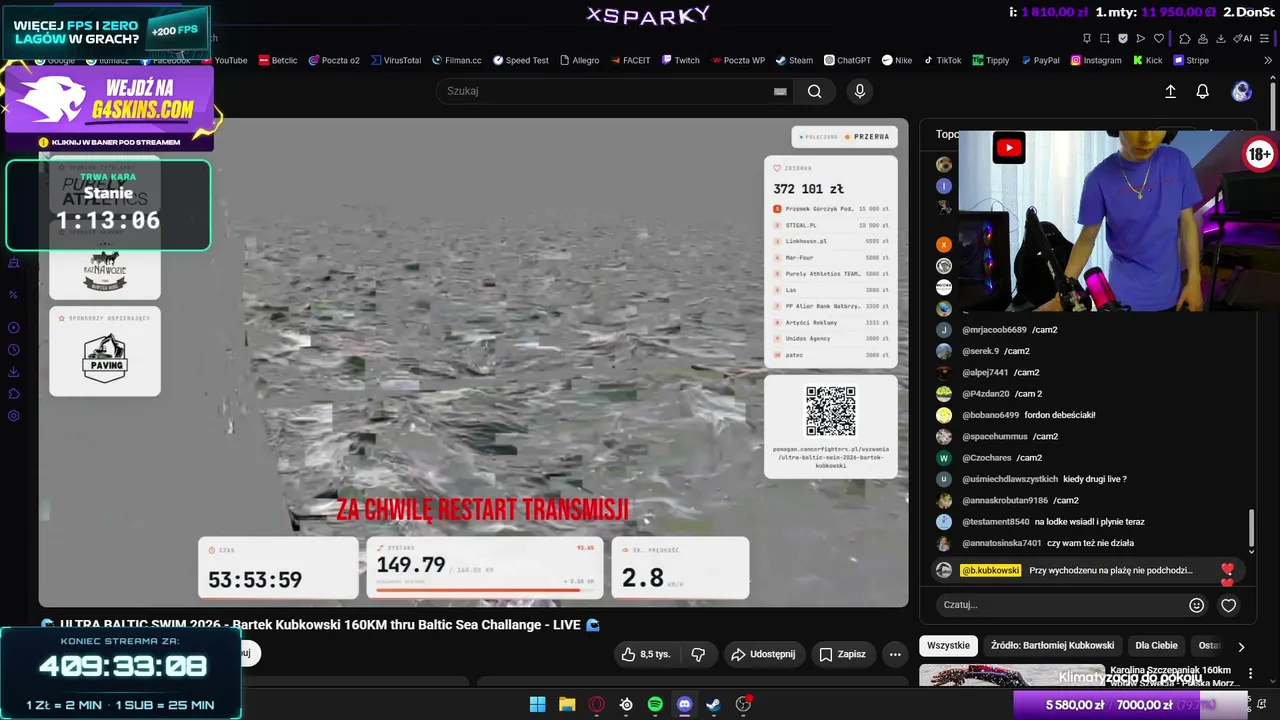Click the heart bookmark icon in browser toolbar

click(x=1159, y=38)
